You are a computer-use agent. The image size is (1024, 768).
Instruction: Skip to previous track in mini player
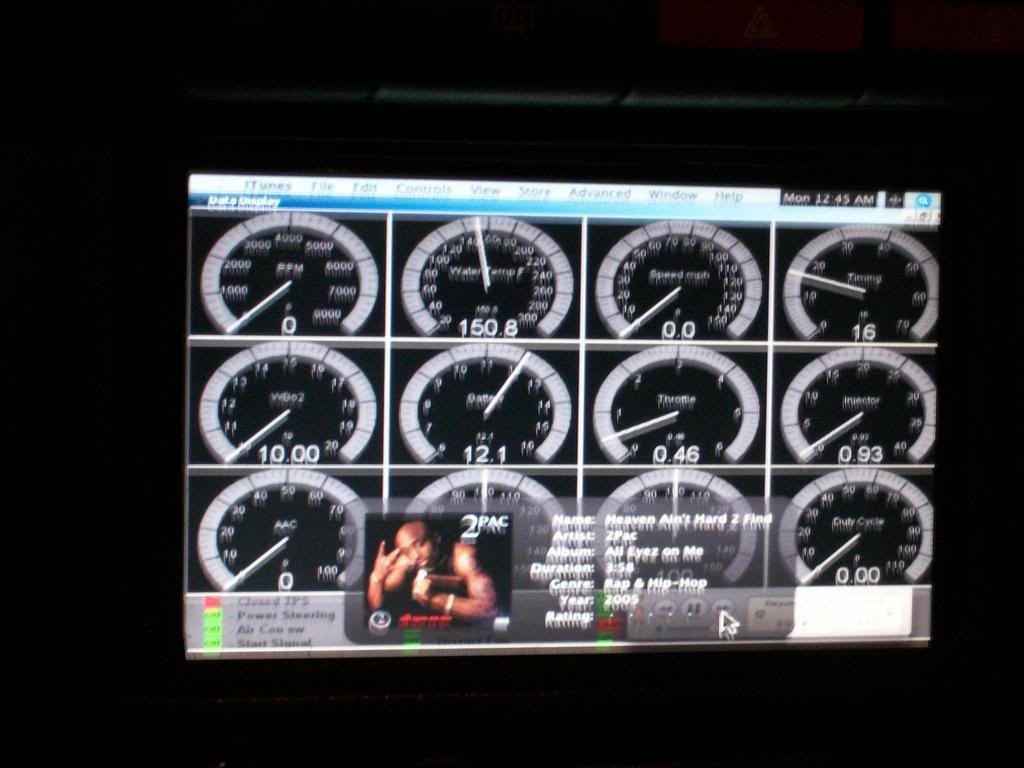point(665,609)
